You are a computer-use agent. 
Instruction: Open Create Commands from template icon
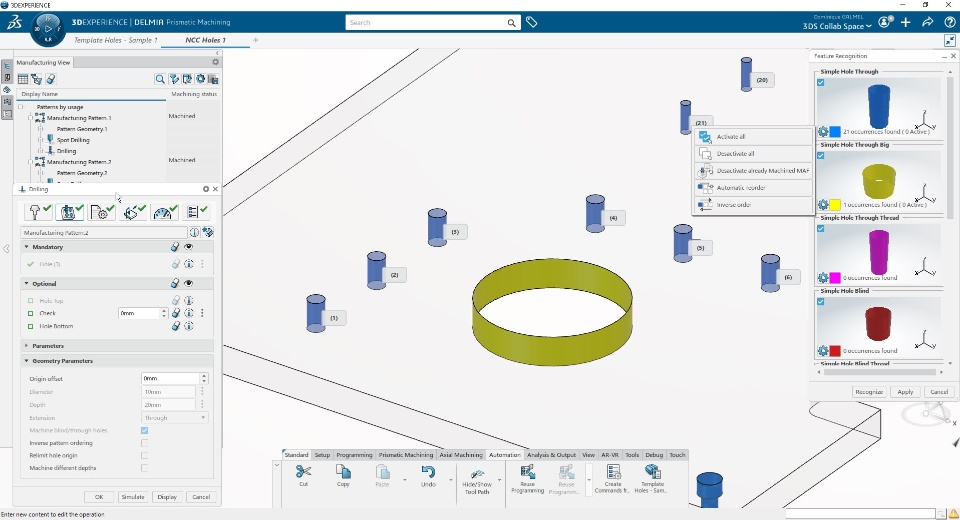click(613, 471)
